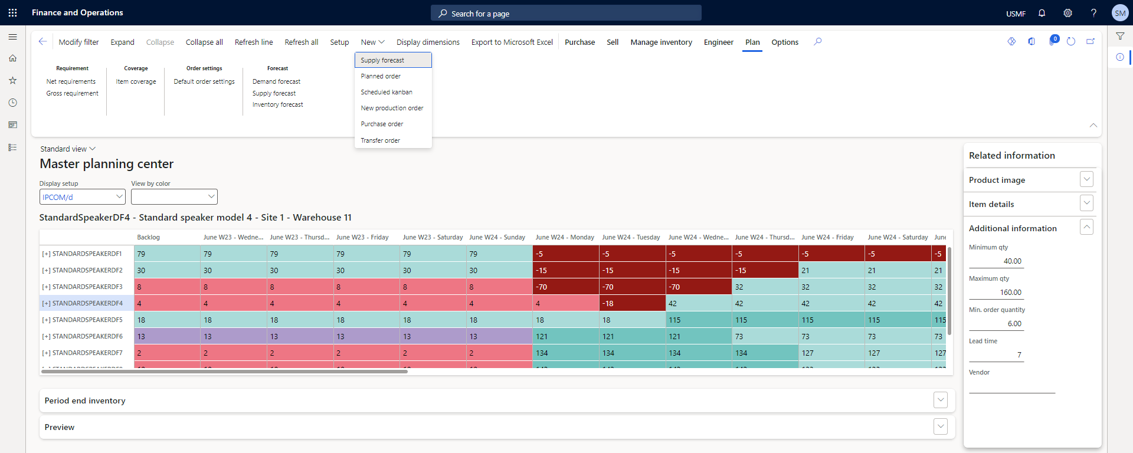Open Net requirements
This screenshot has height=453, width=1133.
[71, 82]
